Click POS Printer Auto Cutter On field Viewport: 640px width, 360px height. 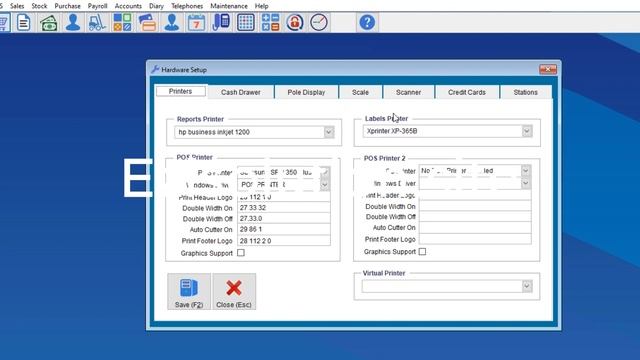coord(284,229)
